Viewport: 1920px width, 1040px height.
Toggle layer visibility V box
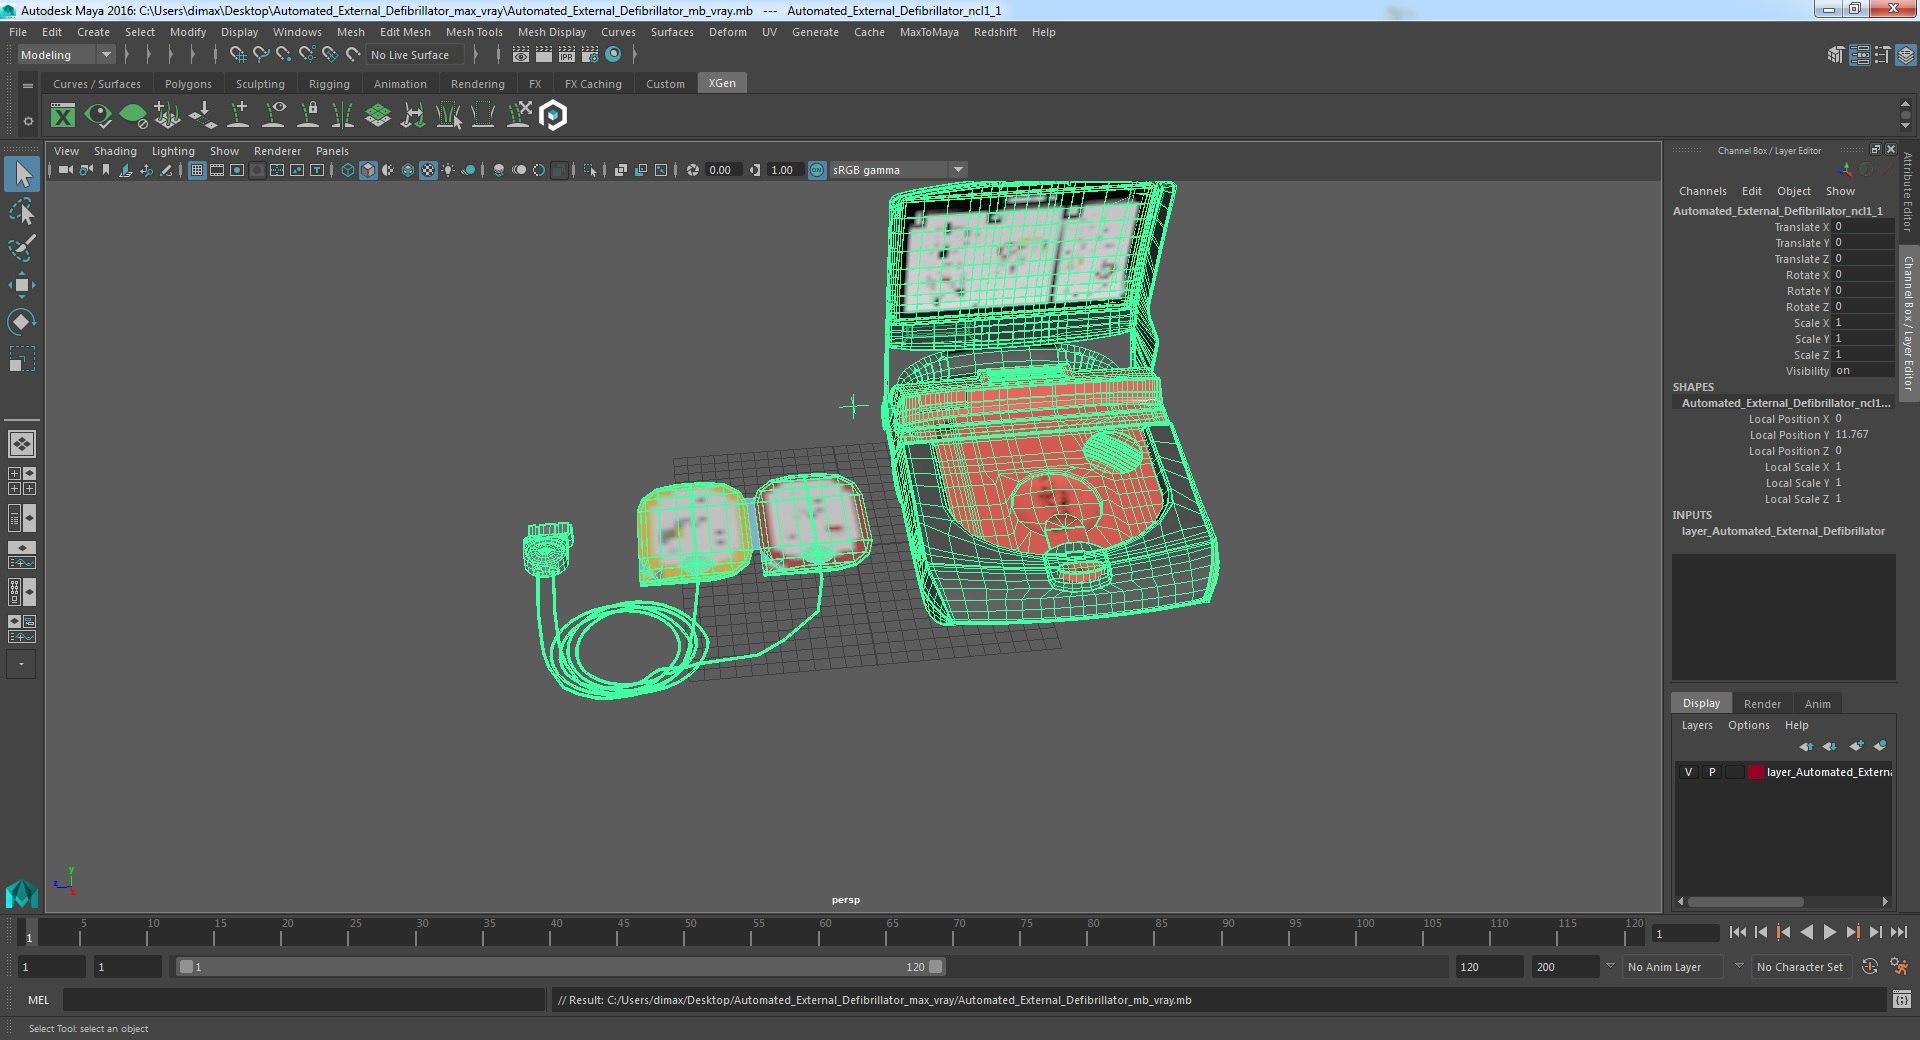pyautogui.click(x=1689, y=772)
